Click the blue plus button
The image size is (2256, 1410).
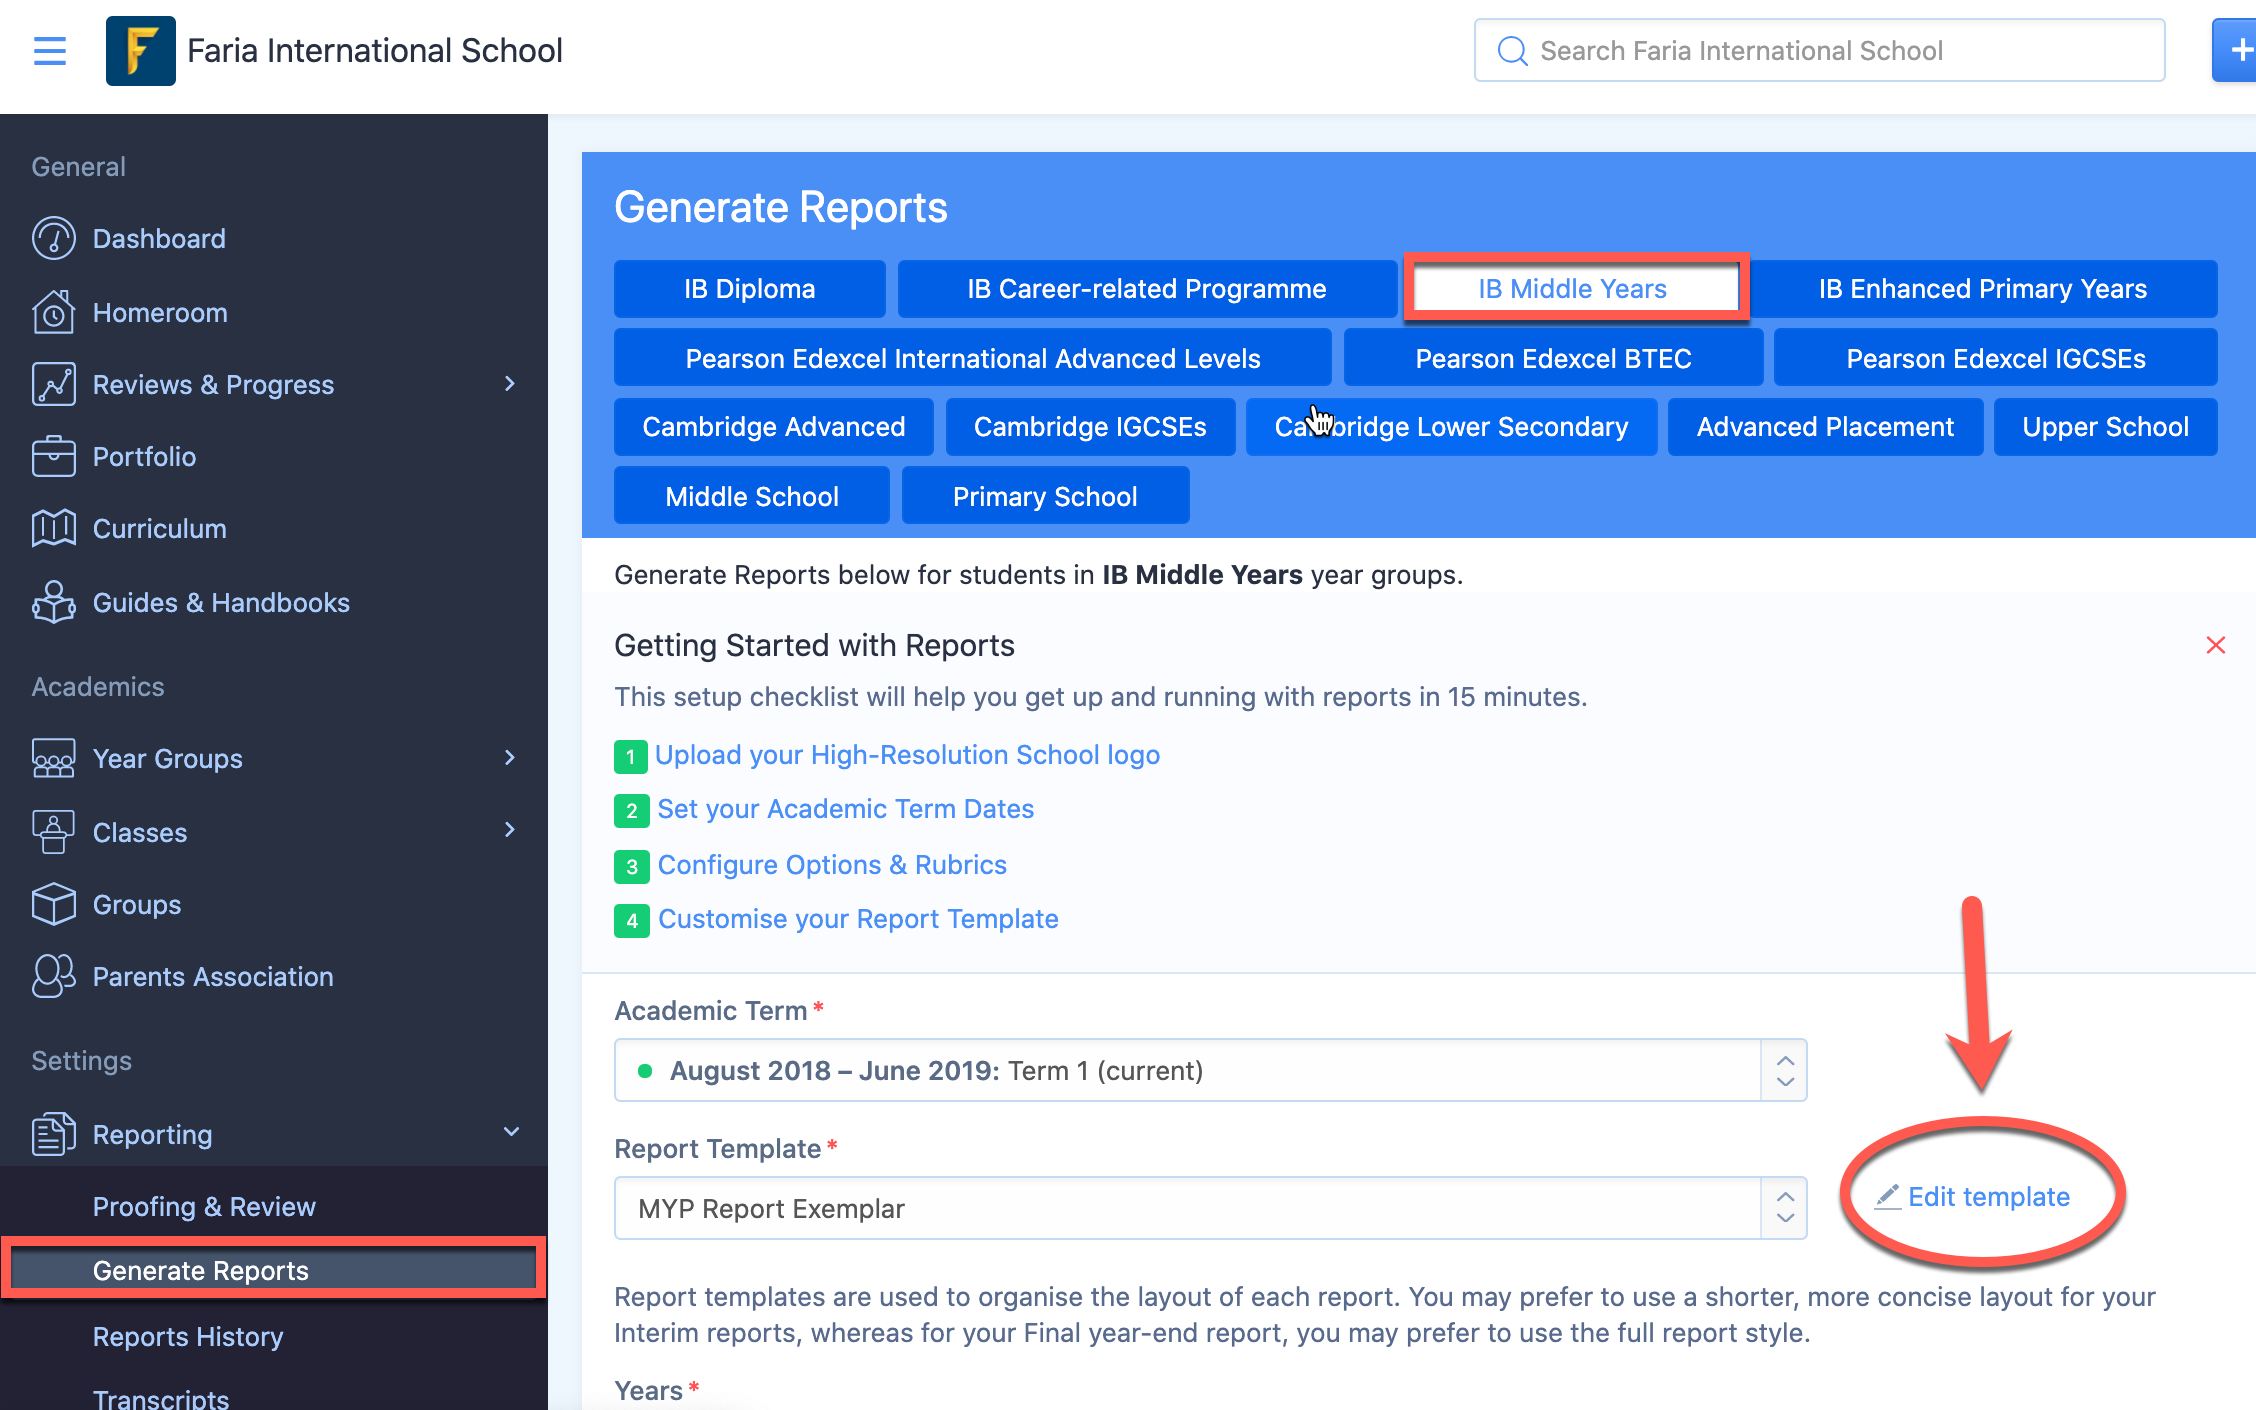click(2236, 50)
